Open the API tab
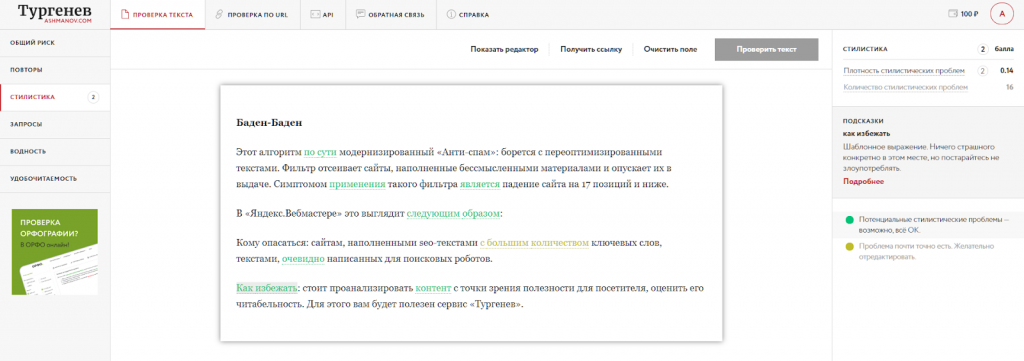Image resolution: width=1024 pixels, height=361 pixels. coord(322,14)
